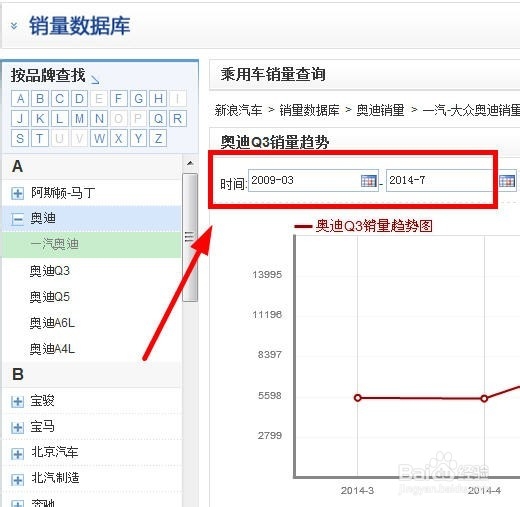
Task: Select 宝骏 in the brand list
Action: [42, 401]
